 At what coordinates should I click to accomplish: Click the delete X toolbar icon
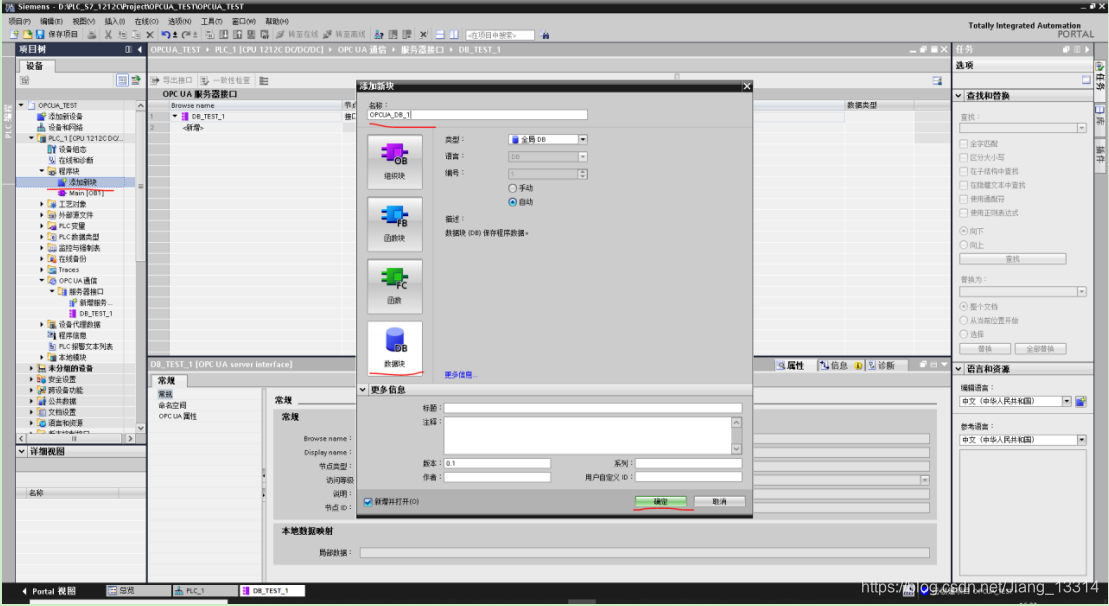150,34
